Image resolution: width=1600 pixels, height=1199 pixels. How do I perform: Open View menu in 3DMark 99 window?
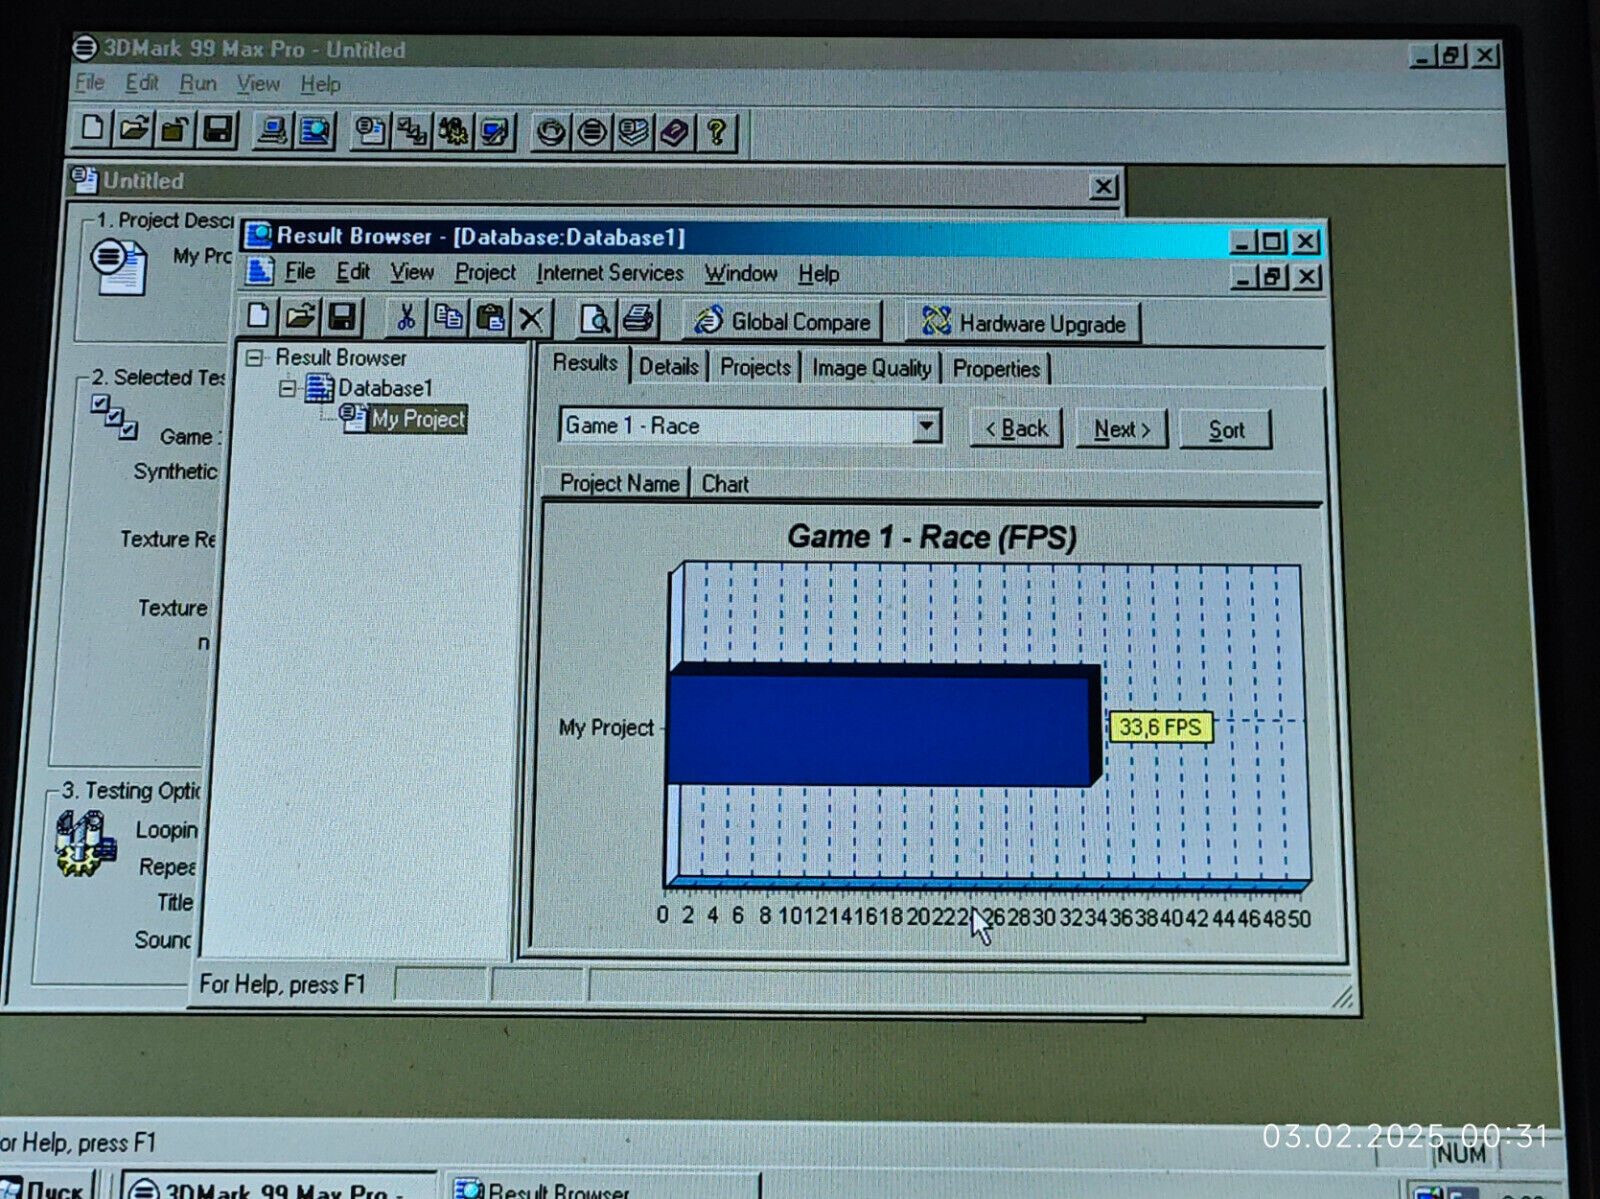pos(258,83)
